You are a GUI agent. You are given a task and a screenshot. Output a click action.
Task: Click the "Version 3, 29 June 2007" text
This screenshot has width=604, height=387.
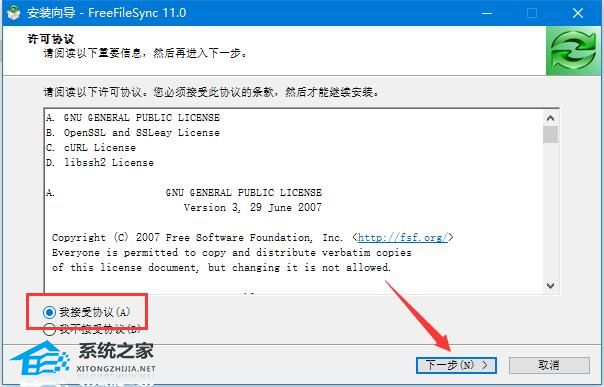pyautogui.click(x=252, y=208)
